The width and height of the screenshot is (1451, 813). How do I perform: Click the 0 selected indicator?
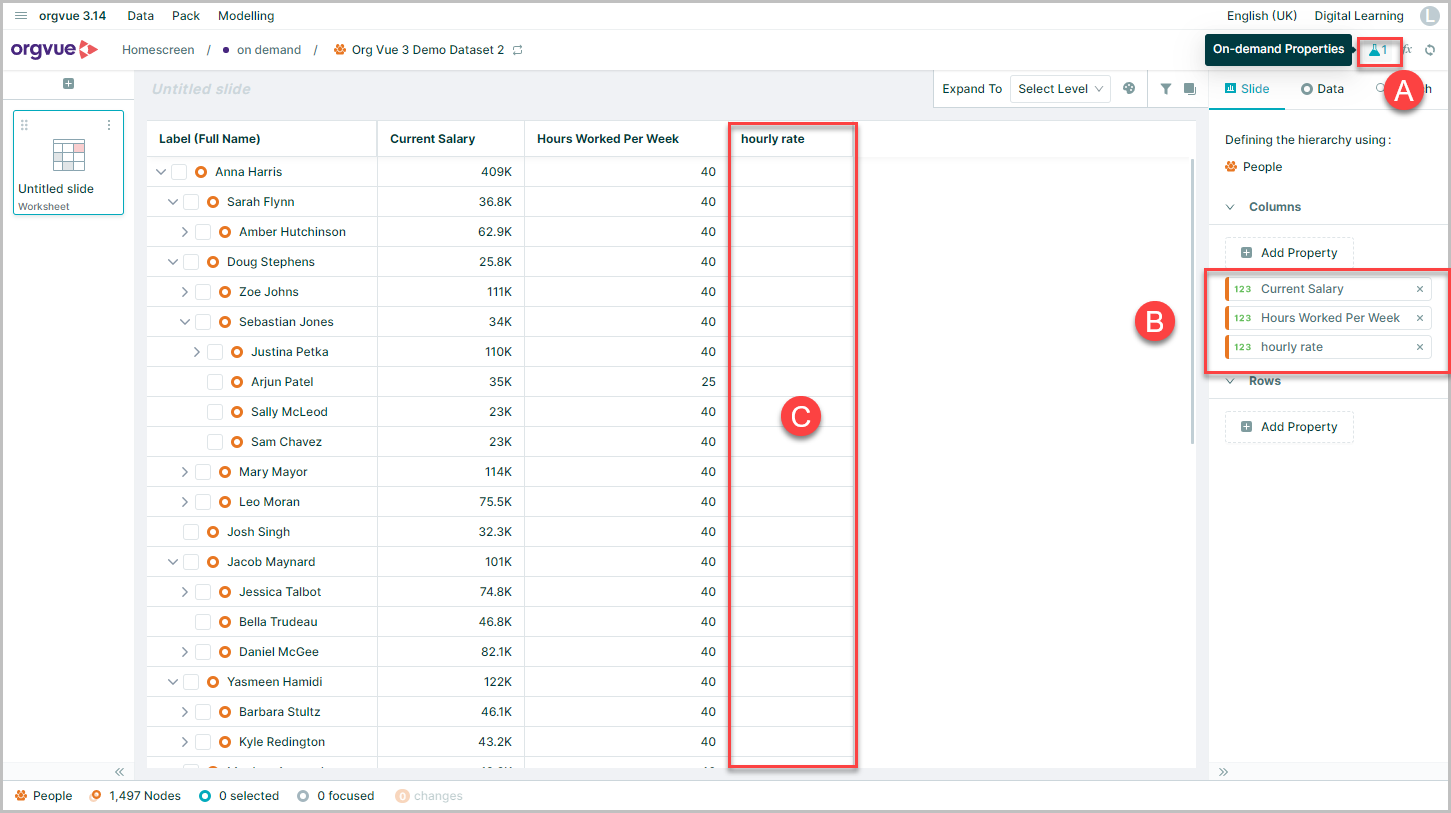tap(239, 796)
